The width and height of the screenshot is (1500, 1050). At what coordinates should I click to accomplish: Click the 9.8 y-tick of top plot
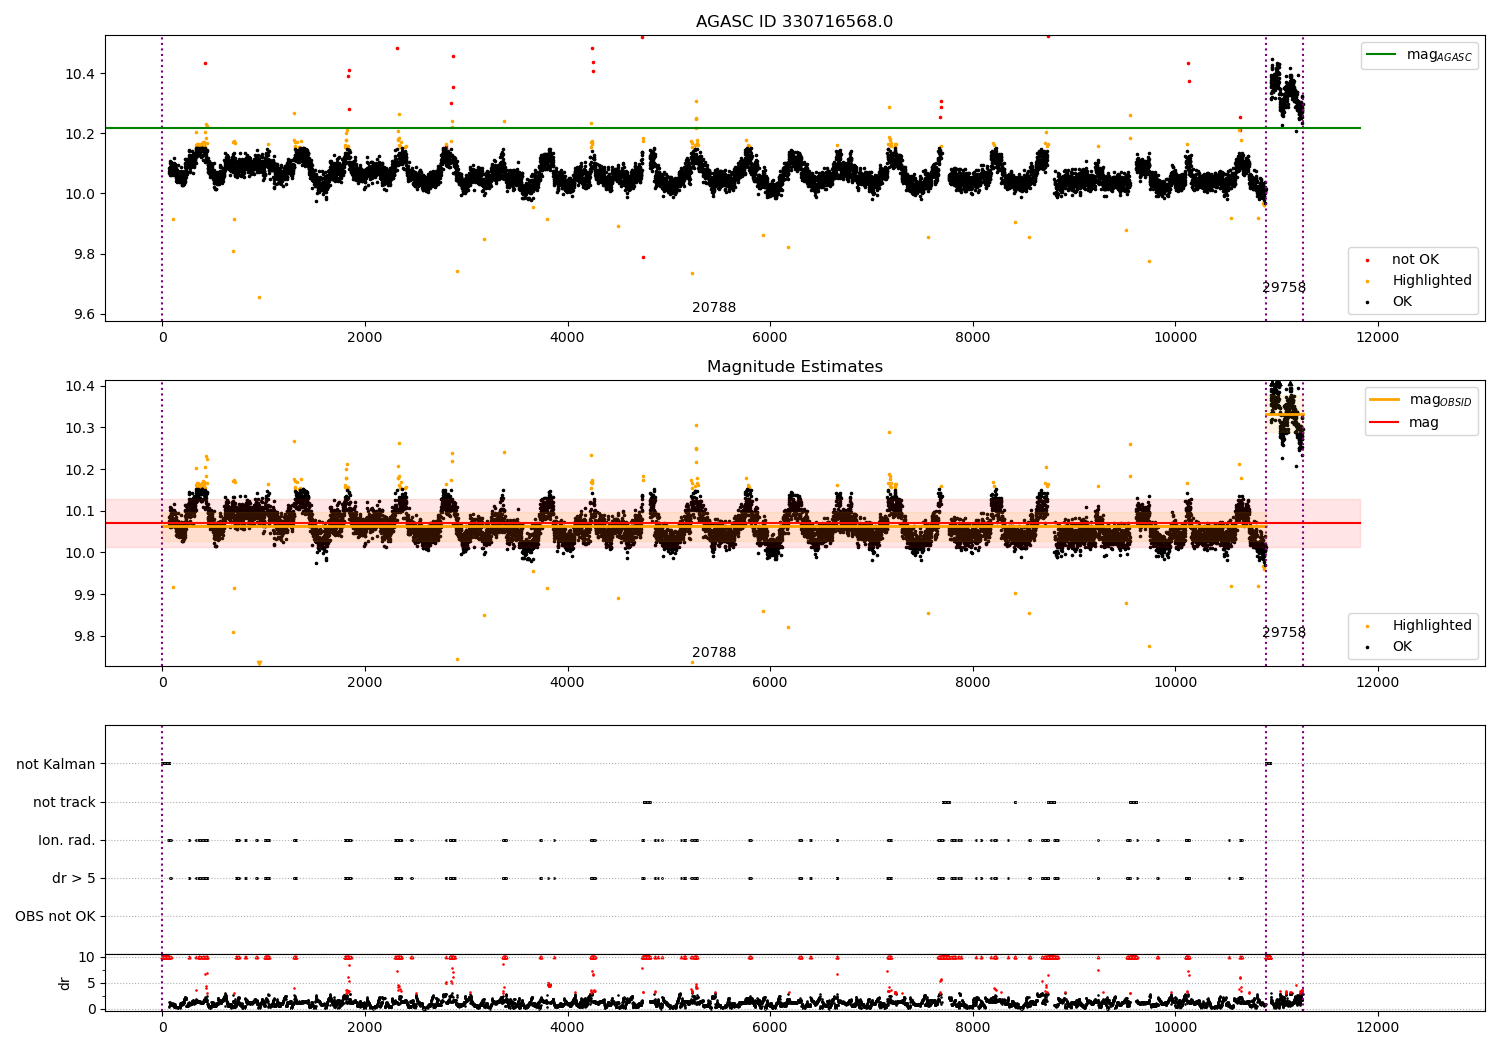coord(84,254)
